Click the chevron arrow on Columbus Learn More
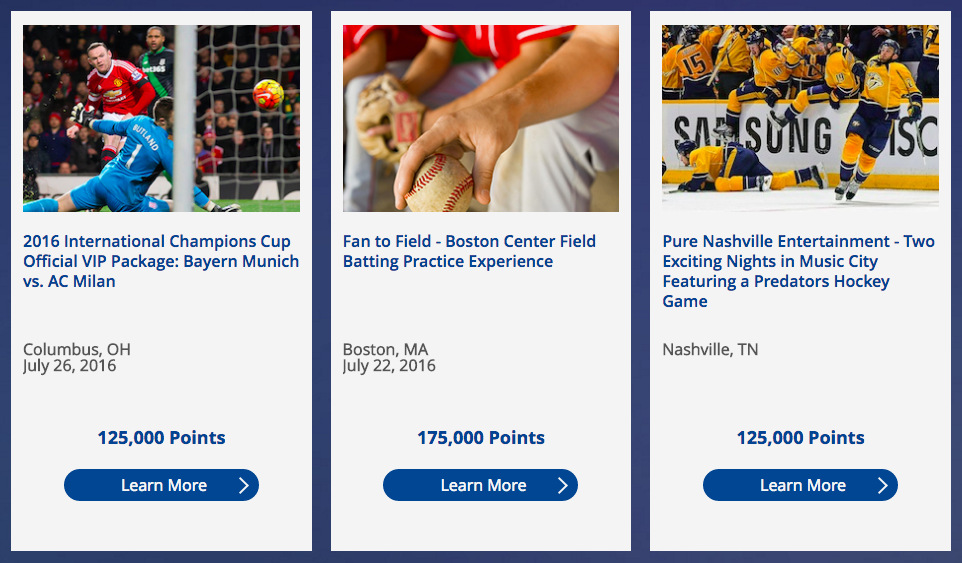 [244, 486]
